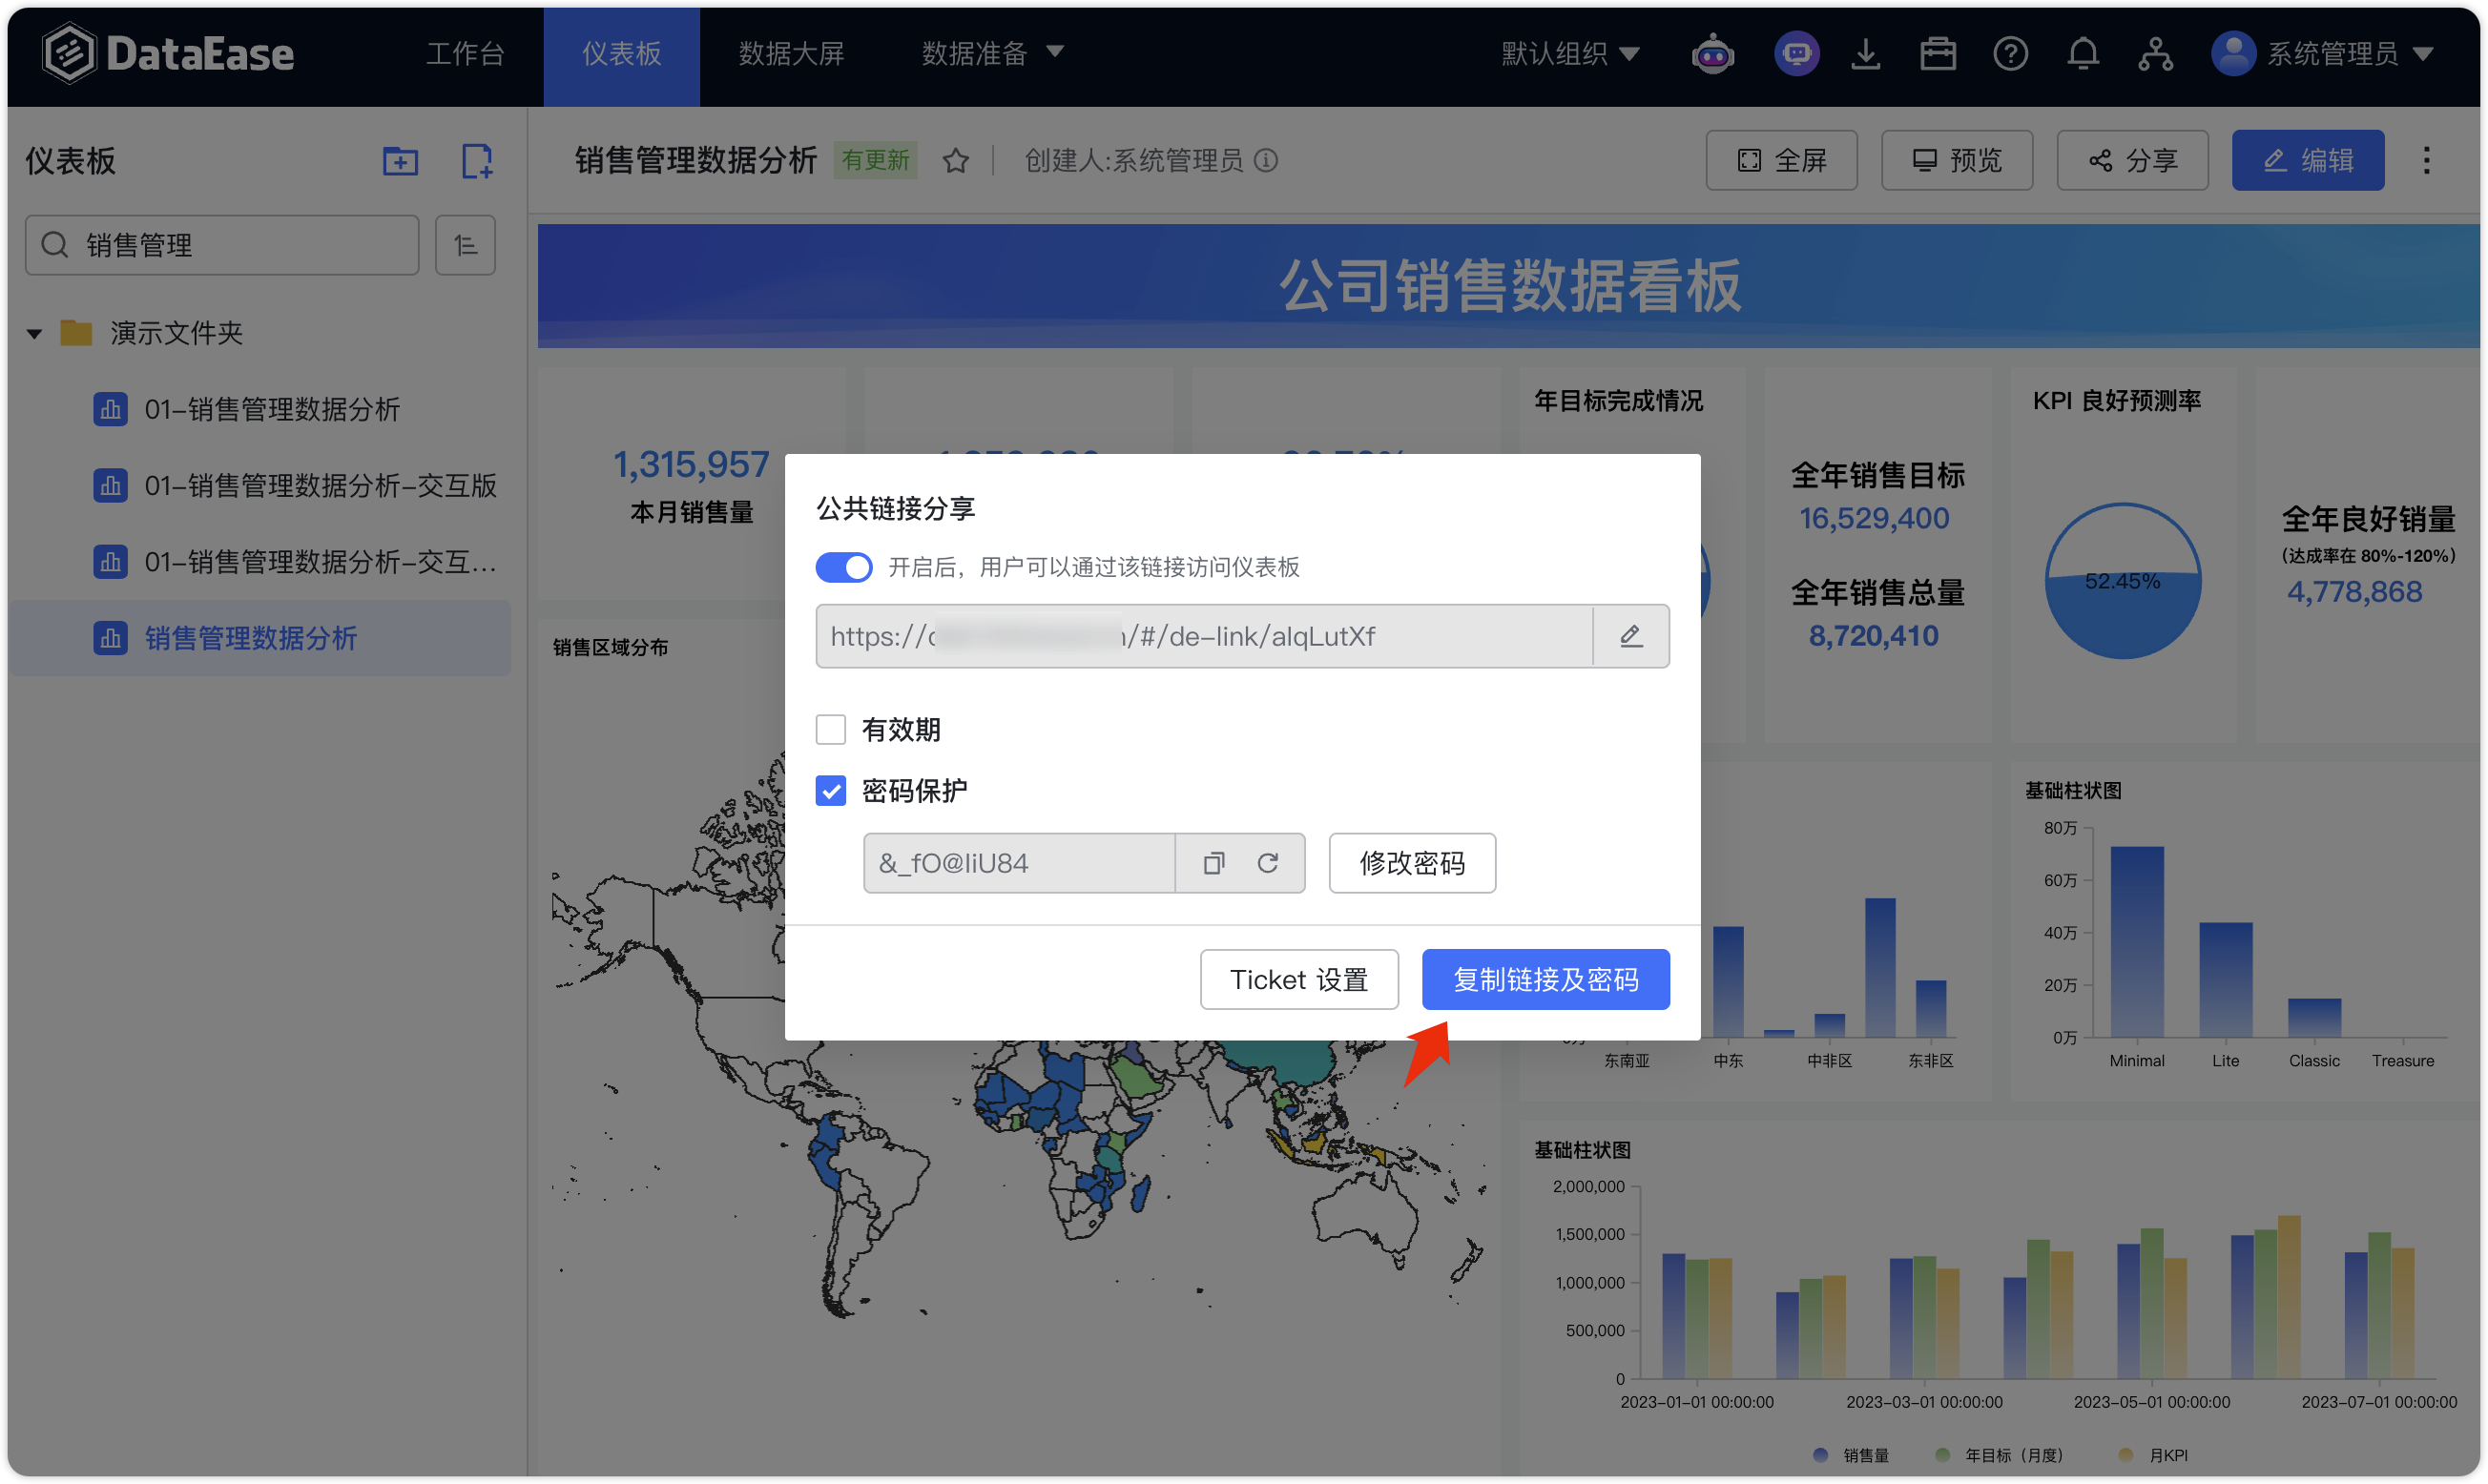Screen dimensions: 2488x1484
Task: Collapse the 演示文件夹 folder
Action: pyautogui.click(x=35, y=333)
